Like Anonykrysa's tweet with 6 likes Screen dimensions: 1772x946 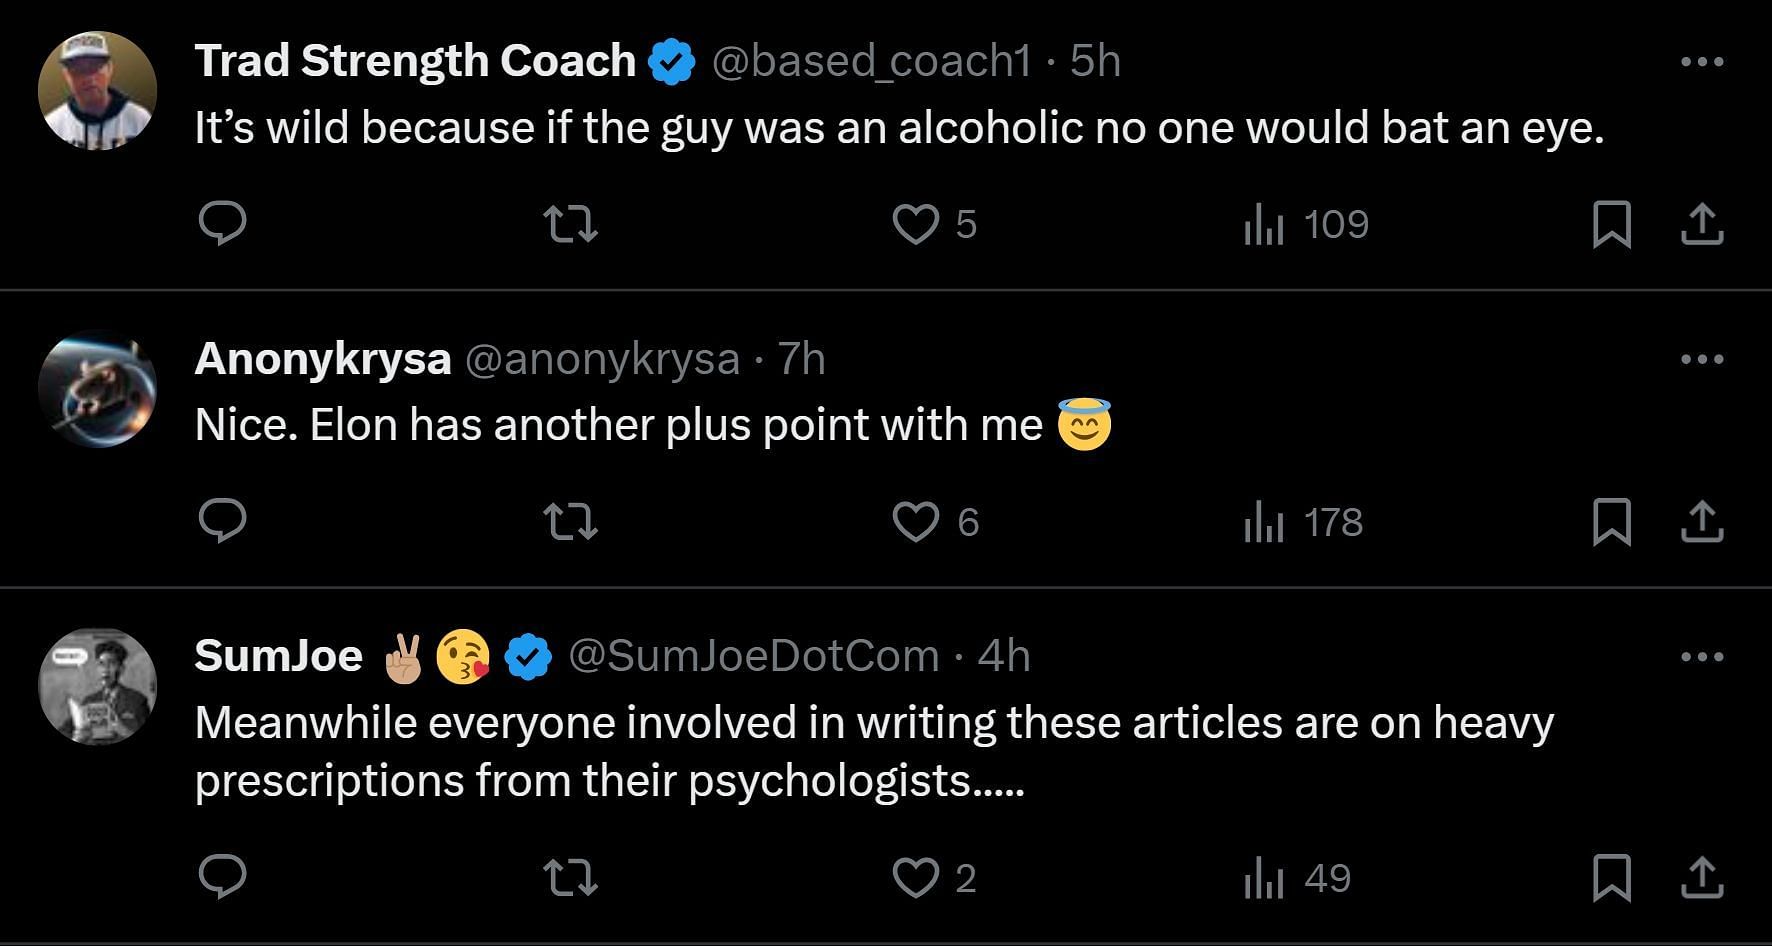pos(916,522)
